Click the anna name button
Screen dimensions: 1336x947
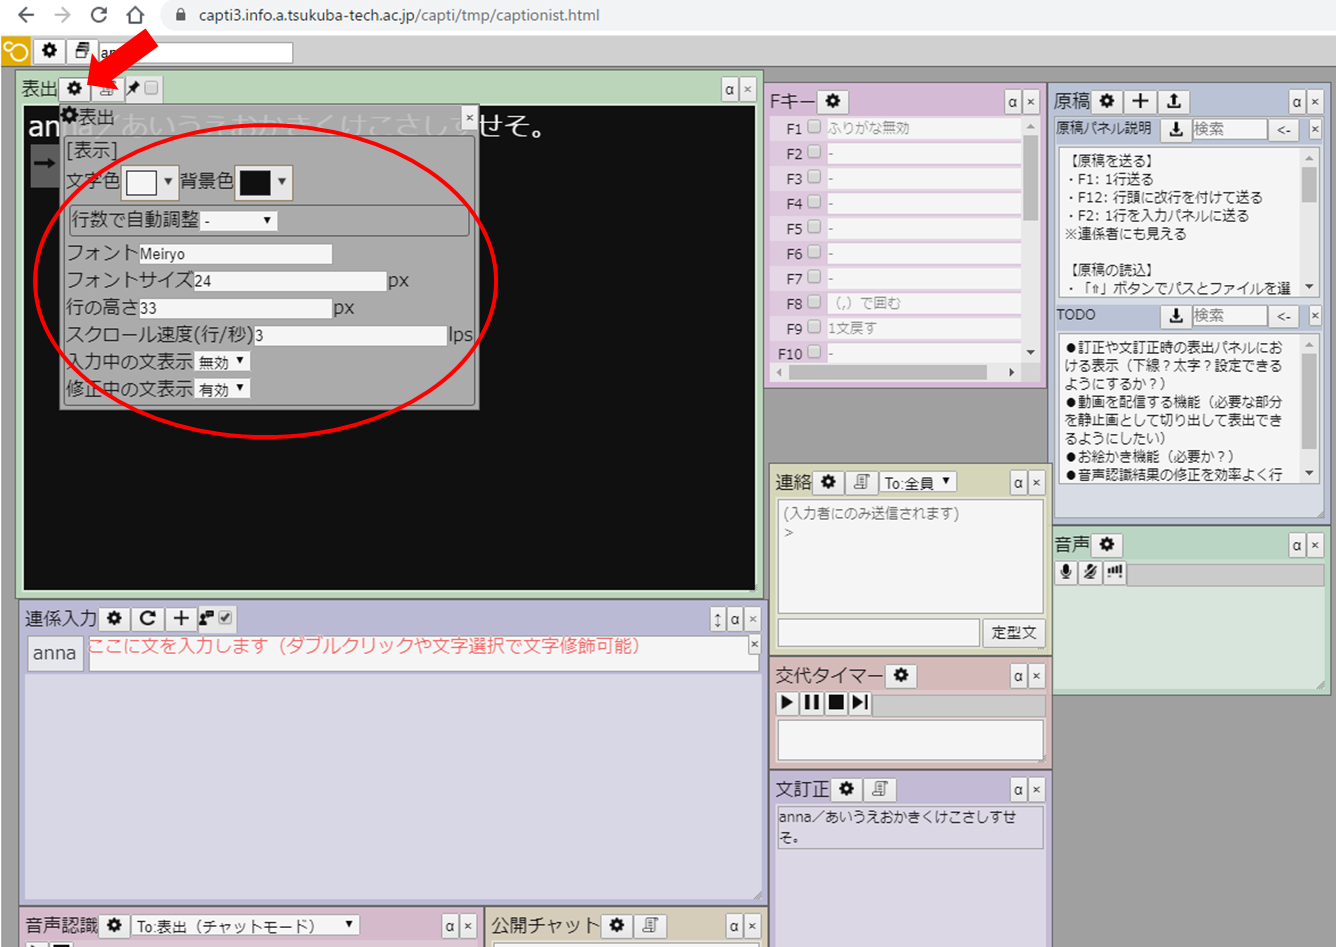pyautogui.click(x=54, y=653)
